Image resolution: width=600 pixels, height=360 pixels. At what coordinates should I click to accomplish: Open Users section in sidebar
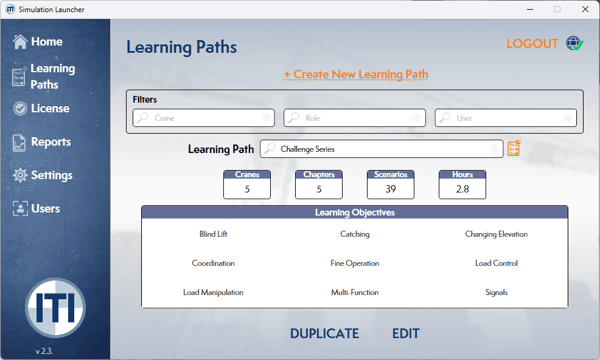46,209
